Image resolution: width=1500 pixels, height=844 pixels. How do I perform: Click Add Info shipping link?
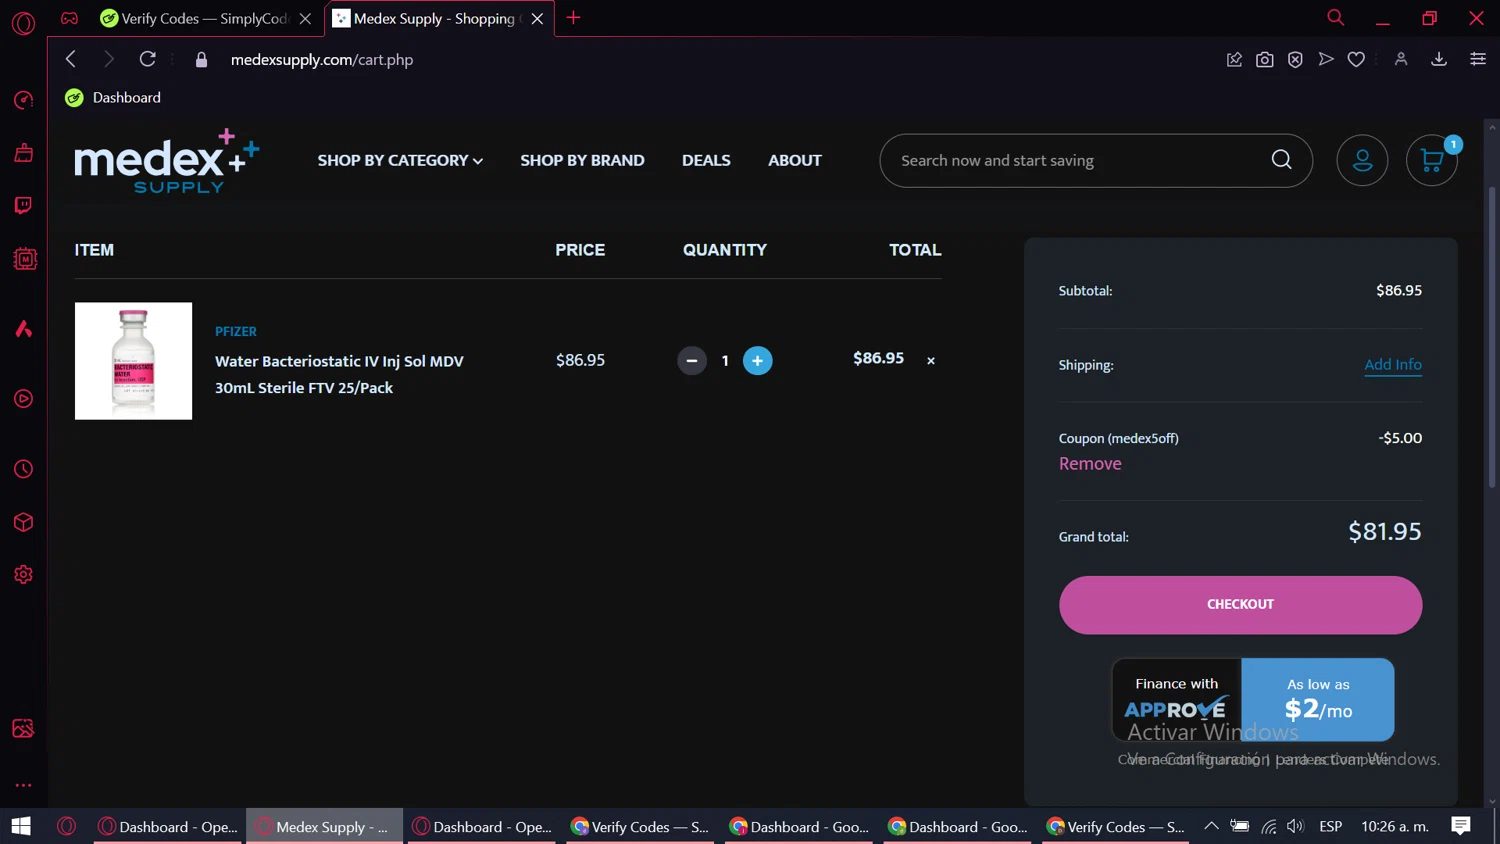point(1393,365)
